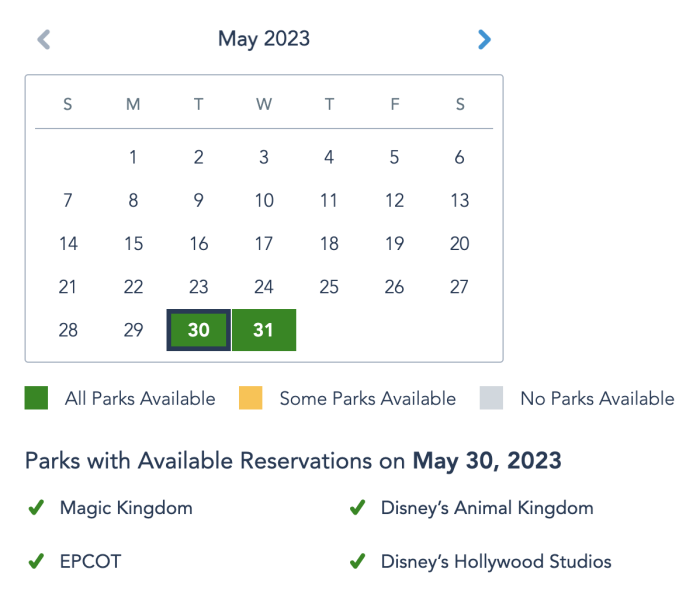Image resolution: width=700 pixels, height=597 pixels.
Task: Click the EPCOT park name
Action: [x=90, y=562]
